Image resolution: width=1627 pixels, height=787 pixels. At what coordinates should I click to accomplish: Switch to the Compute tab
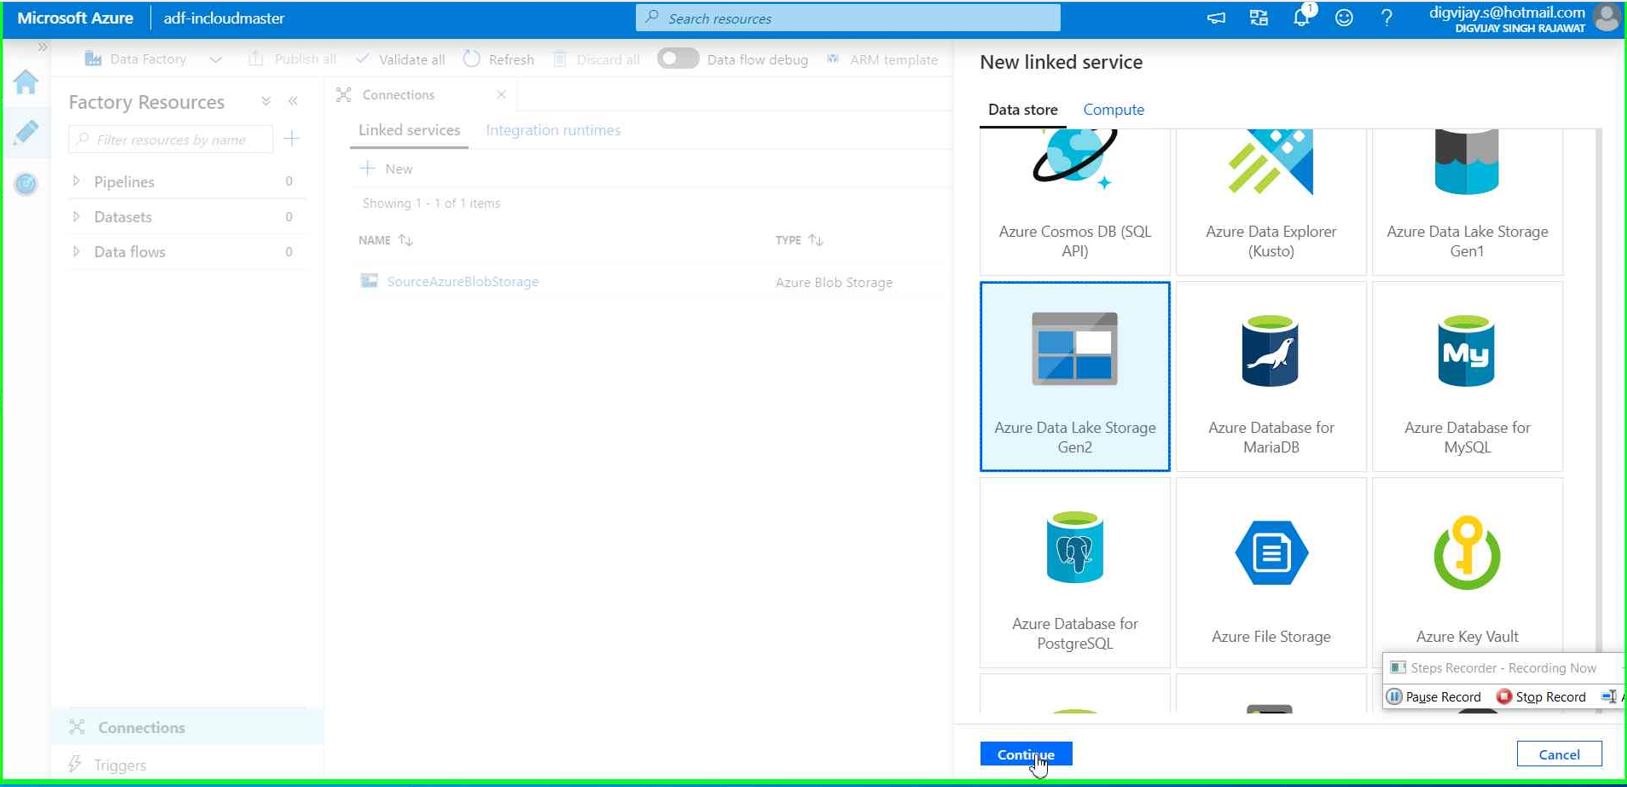[x=1114, y=109]
